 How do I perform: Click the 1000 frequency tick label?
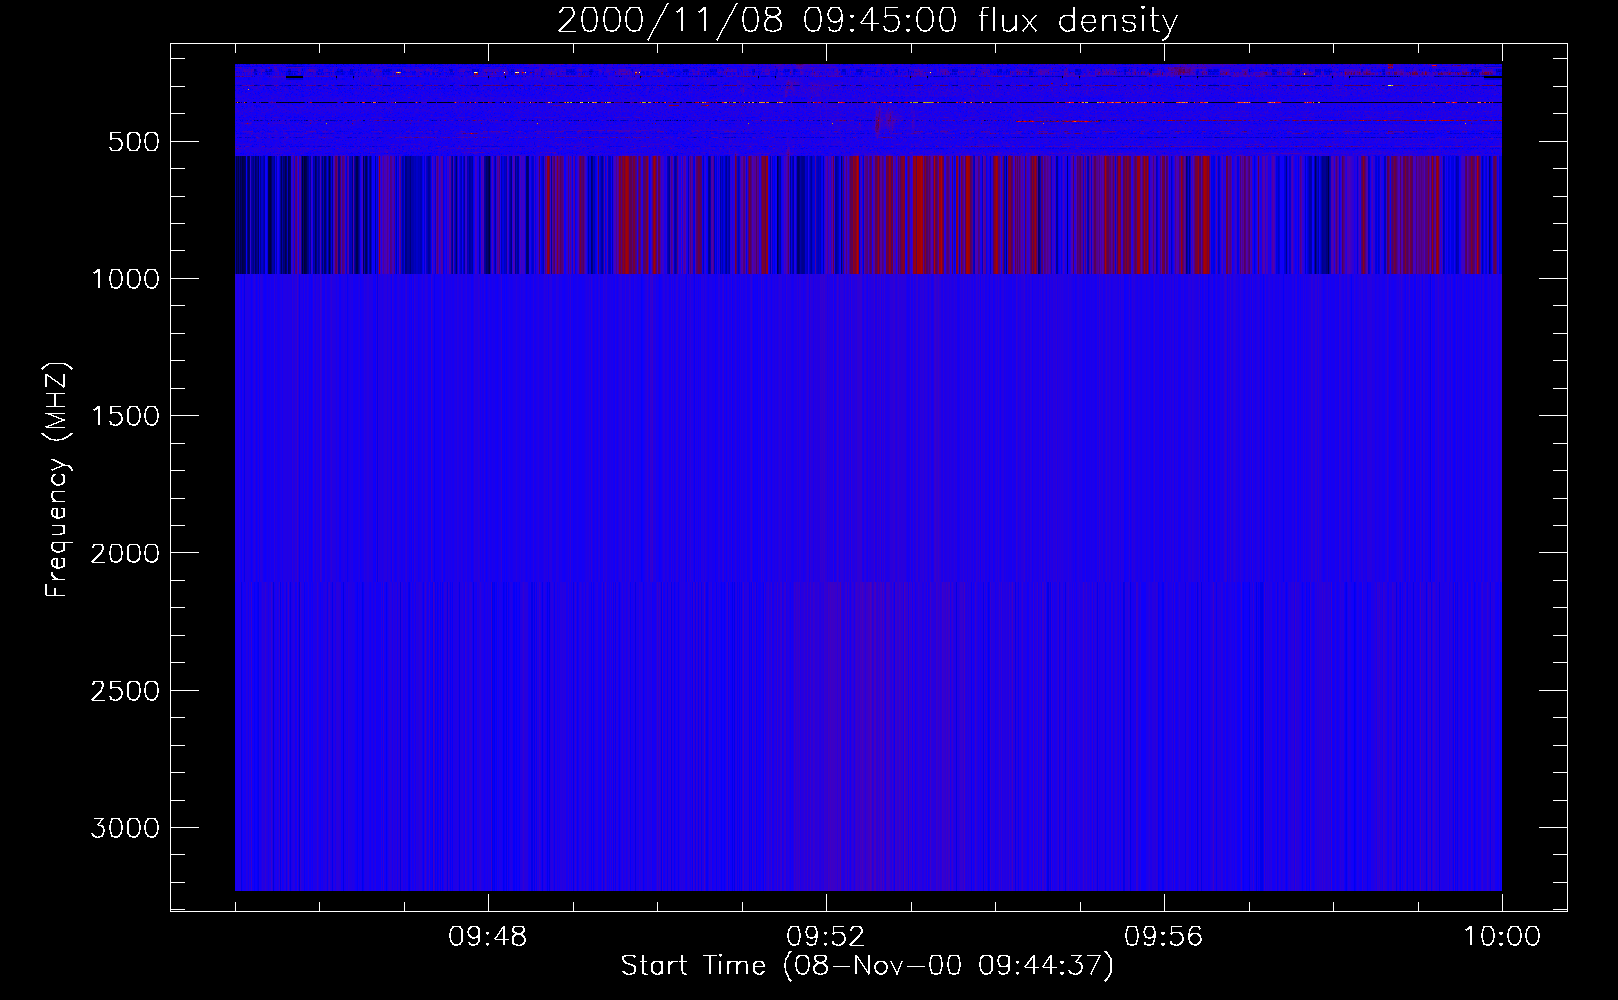pyautogui.click(x=125, y=279)
